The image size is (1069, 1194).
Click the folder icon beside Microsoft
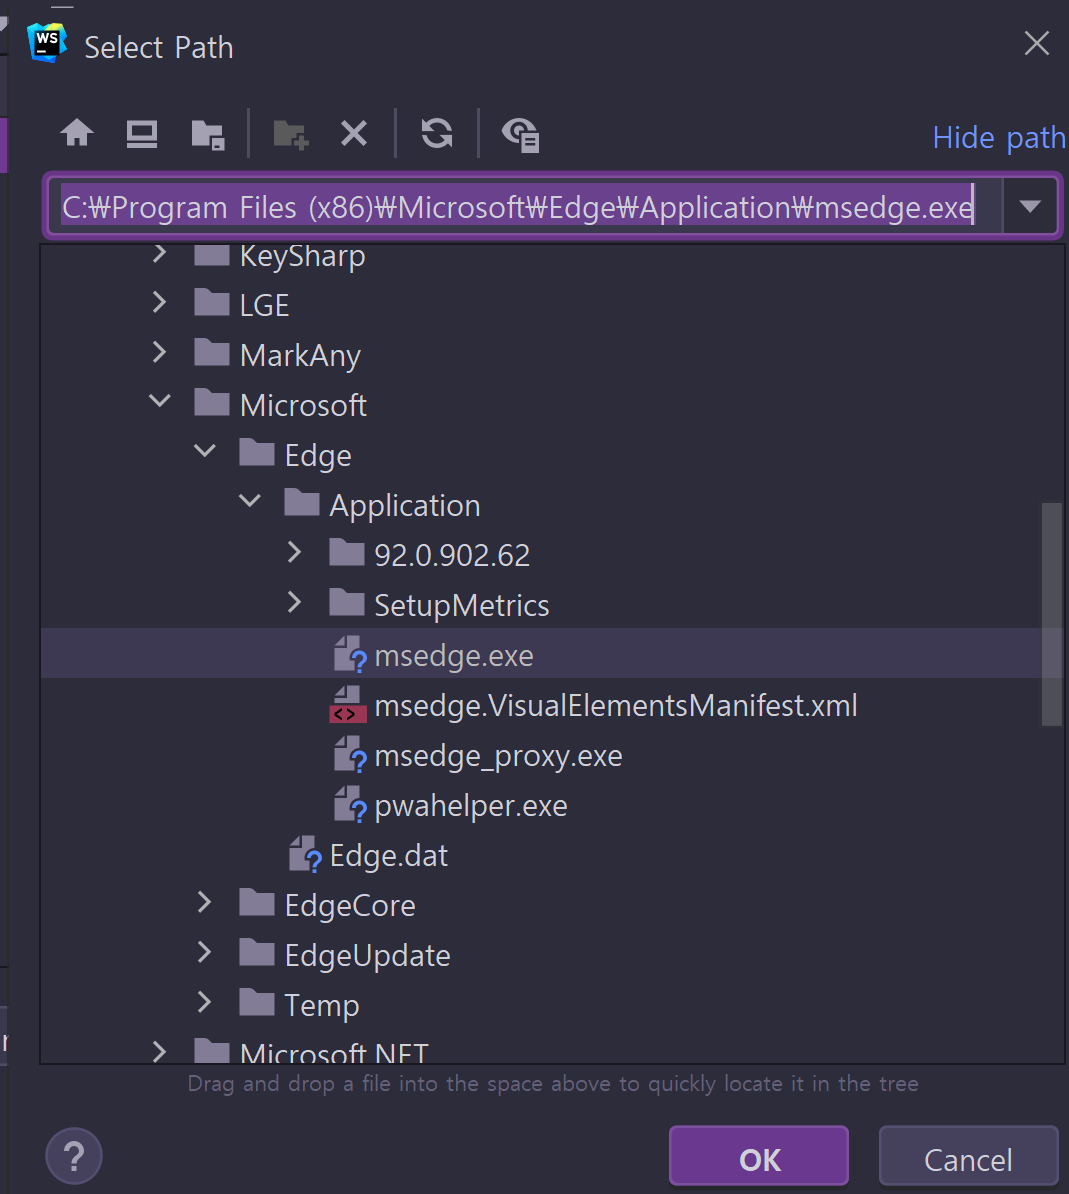(x=212, y=402)
